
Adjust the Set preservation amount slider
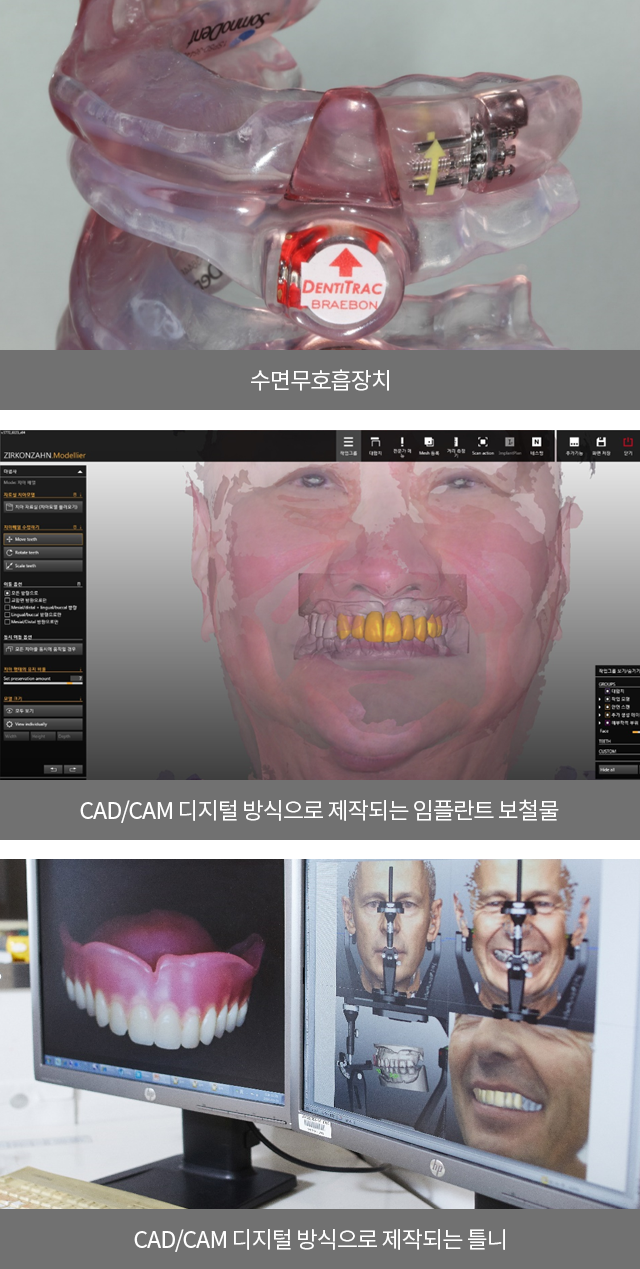click(x=43, y=683)
